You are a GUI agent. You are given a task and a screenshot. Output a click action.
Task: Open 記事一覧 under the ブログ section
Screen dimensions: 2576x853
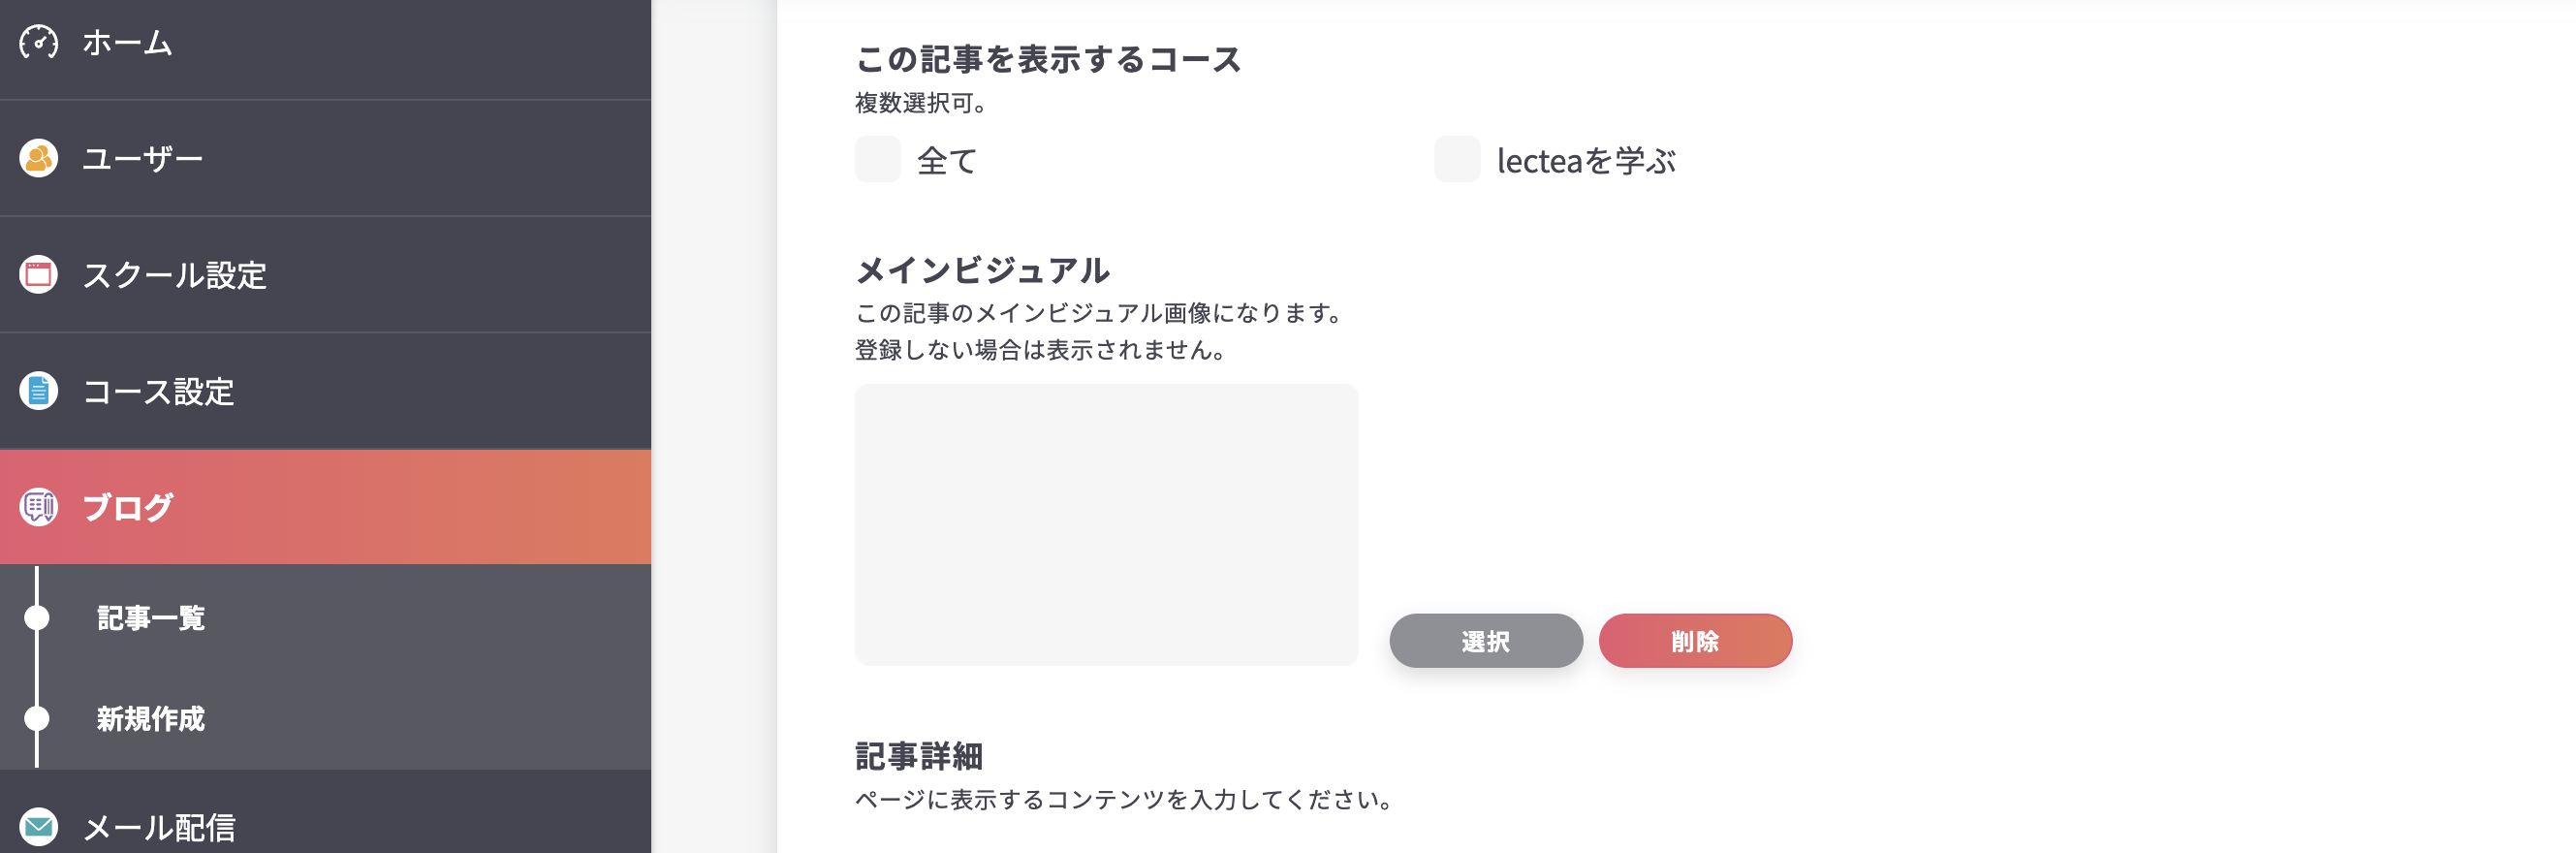click(x=151, y=619)
